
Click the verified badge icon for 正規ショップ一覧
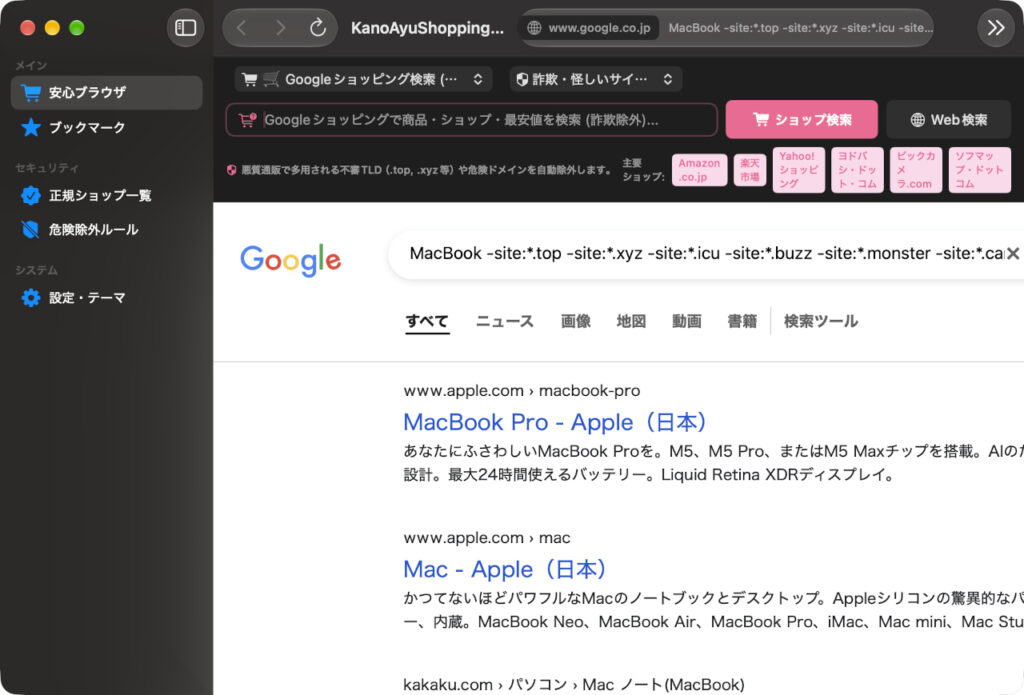point(31,195)
